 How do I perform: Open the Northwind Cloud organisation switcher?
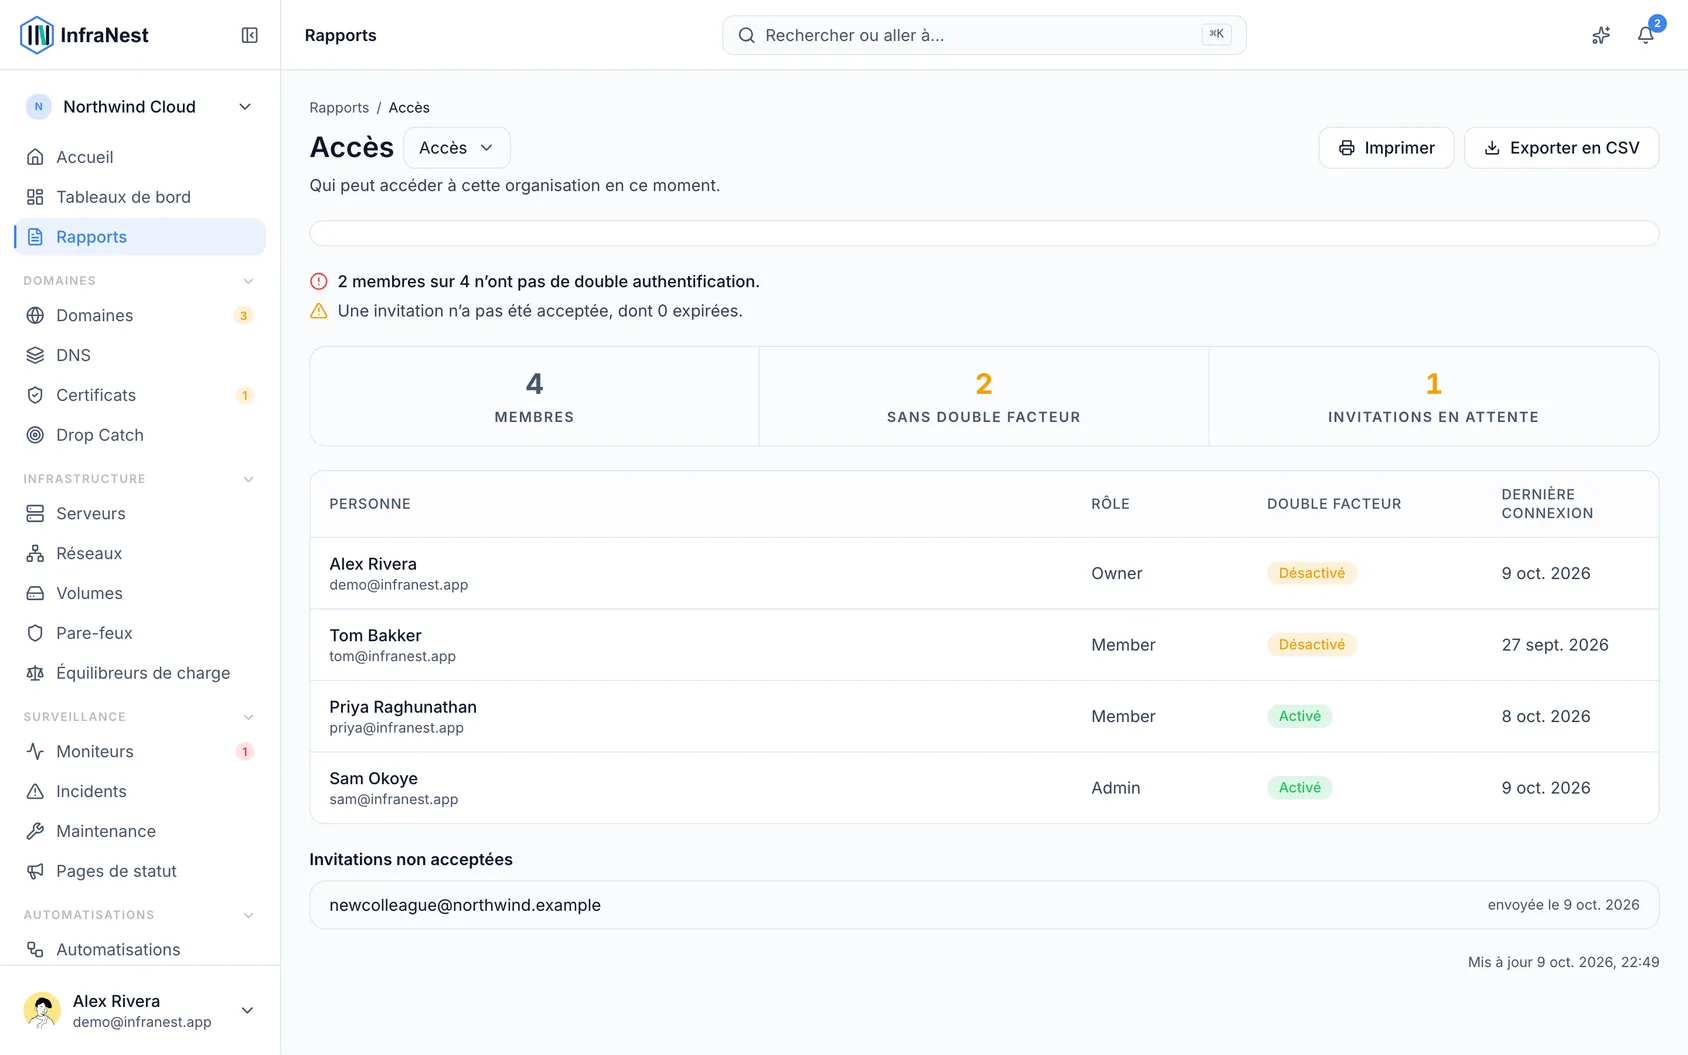pyautogui.click(x=140, y=107)
